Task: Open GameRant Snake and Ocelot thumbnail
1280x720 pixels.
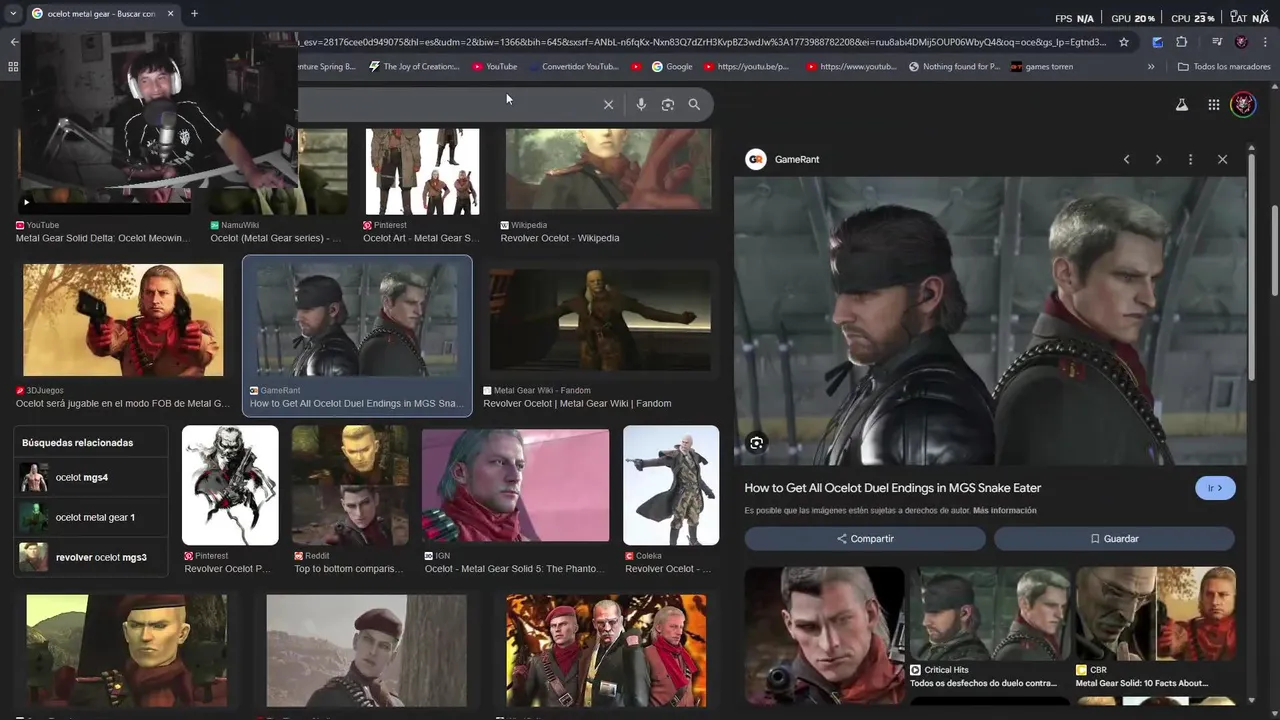Action: coord(357,320)
